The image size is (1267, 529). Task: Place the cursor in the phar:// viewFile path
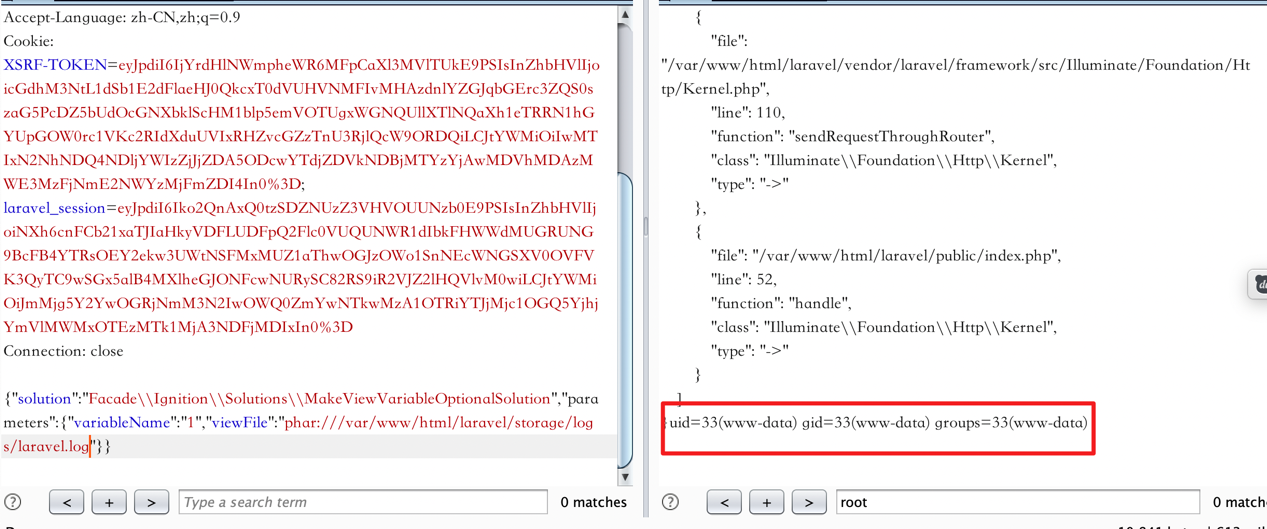(x=440, y=423)
